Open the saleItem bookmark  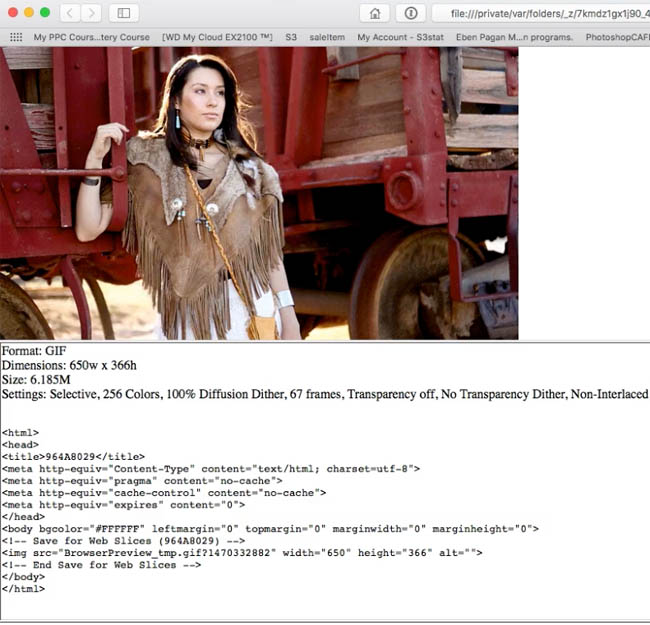[327, 37]
